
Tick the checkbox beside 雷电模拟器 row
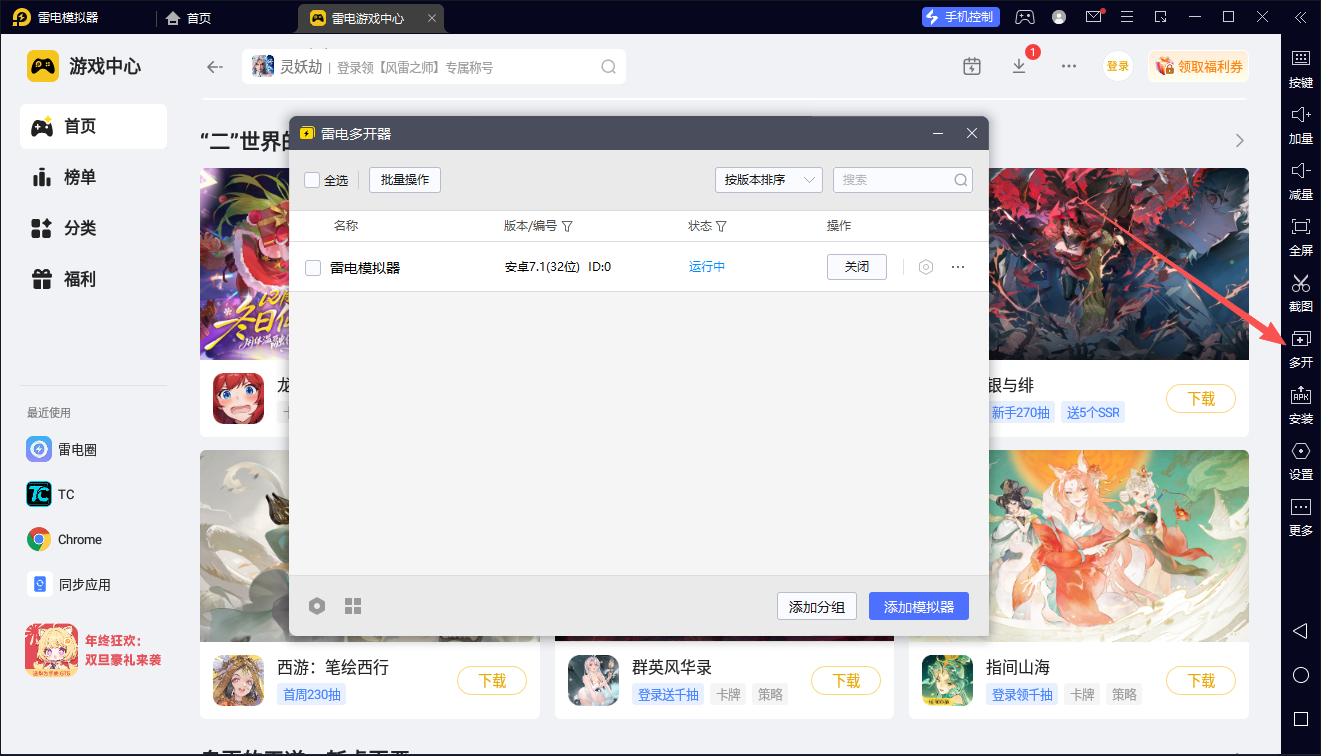[x=313, y=267]
